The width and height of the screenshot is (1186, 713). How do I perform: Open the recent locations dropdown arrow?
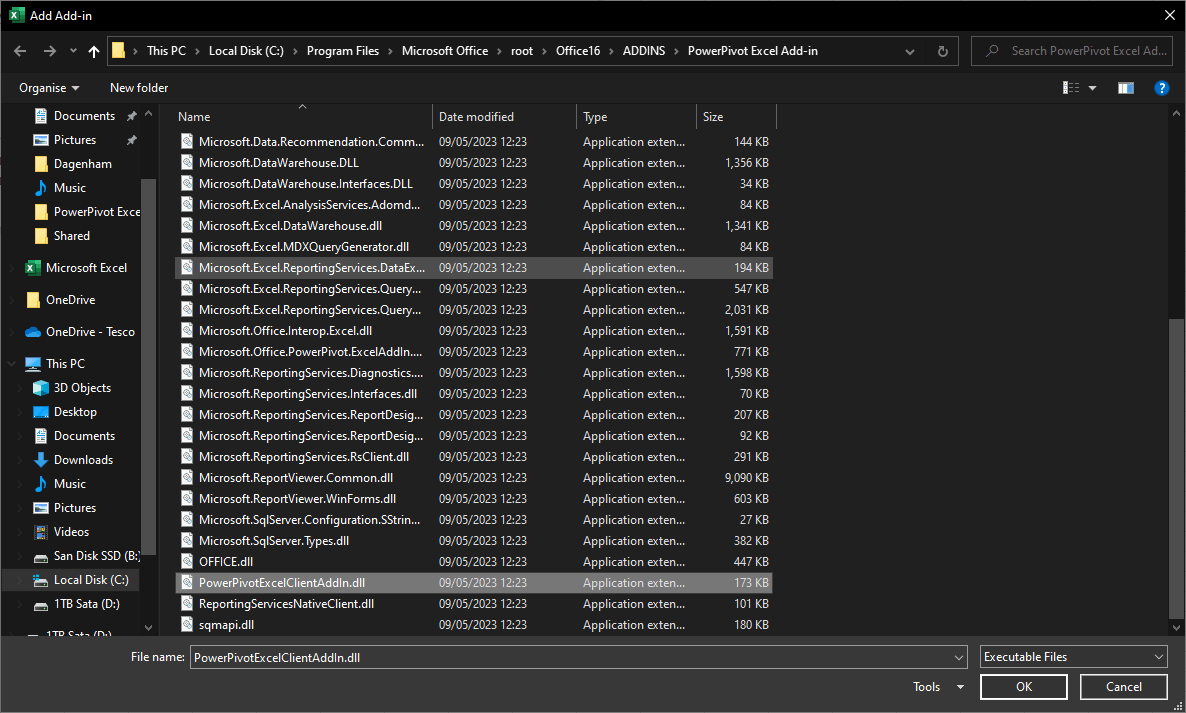73,51
